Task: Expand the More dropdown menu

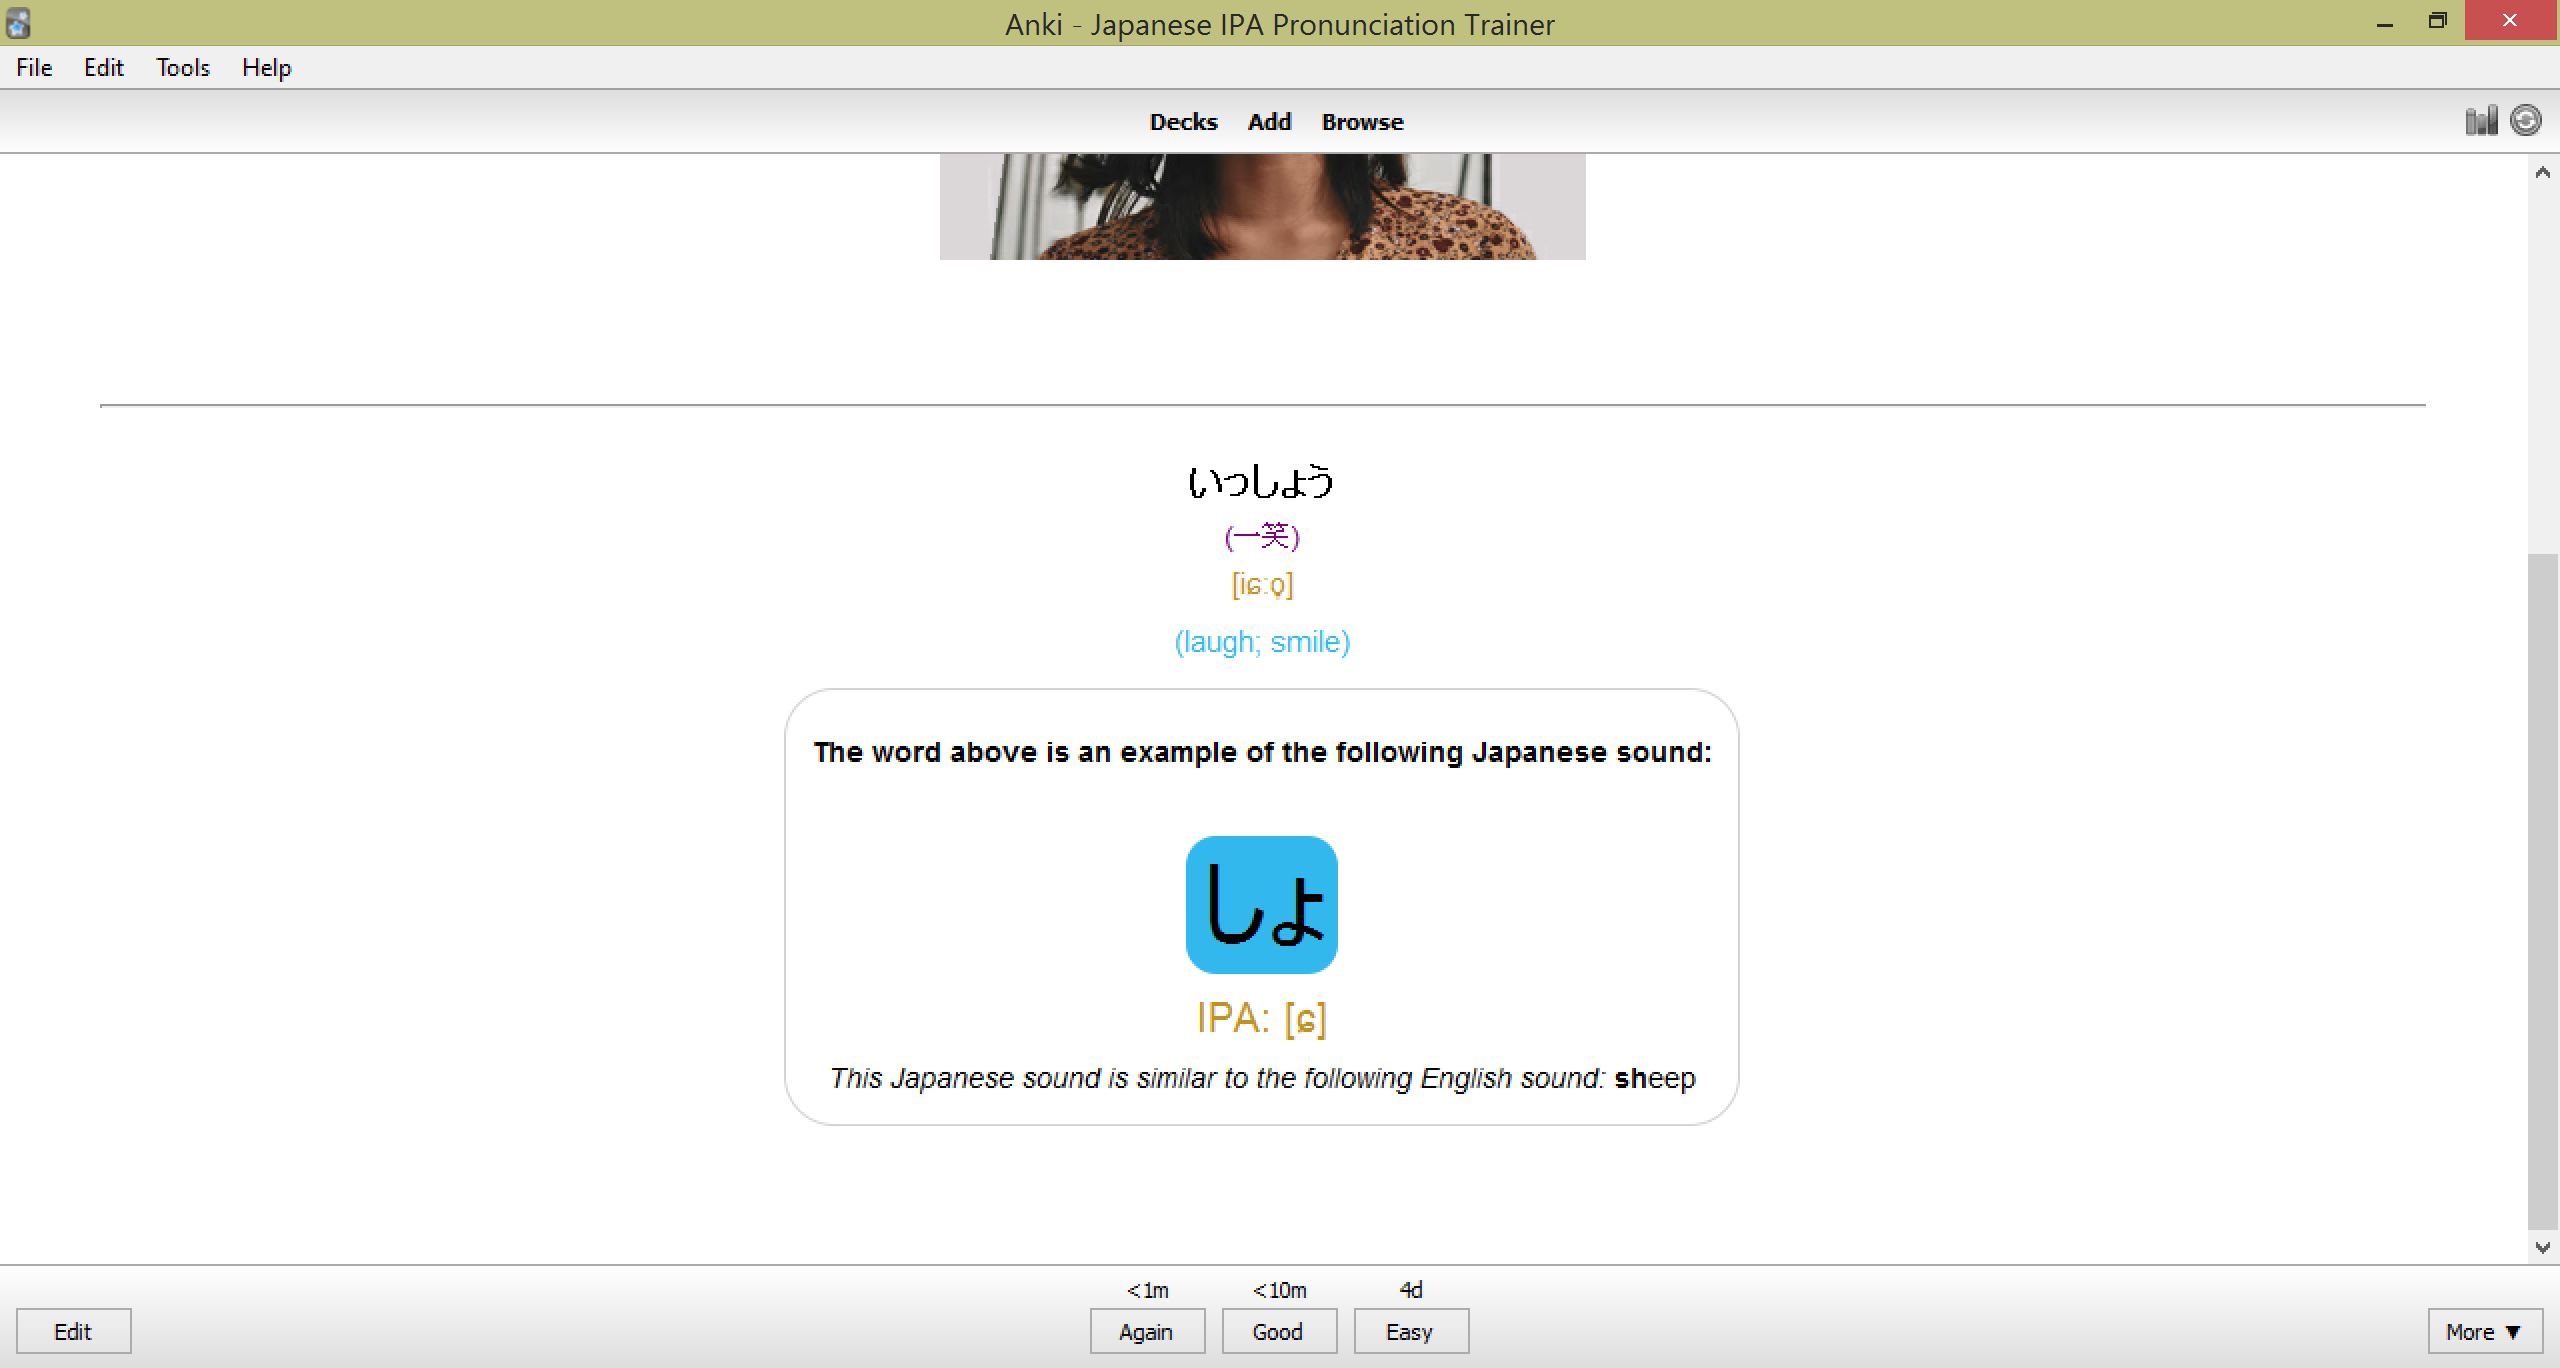Action: coord(2485,1332)
